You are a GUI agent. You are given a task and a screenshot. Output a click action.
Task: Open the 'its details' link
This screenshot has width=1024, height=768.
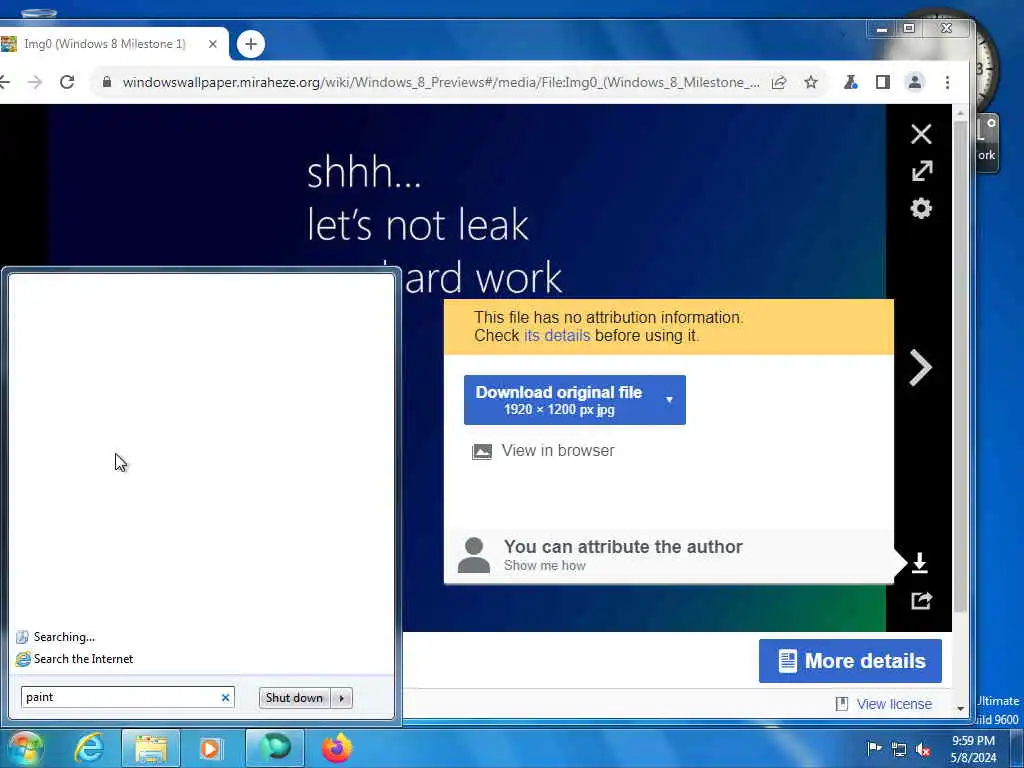click(556, 336)
